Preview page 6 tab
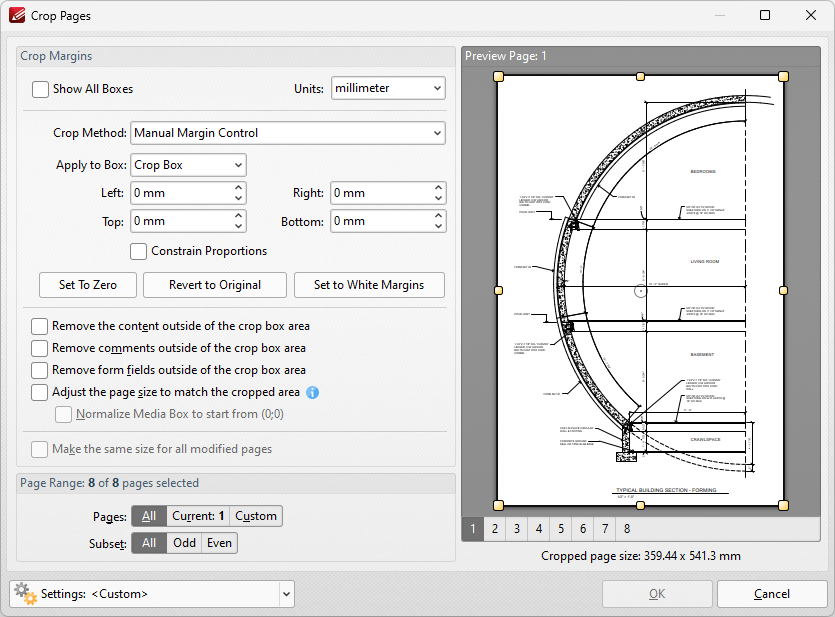This screenshot has height=617, width=835. coord(583,529)
